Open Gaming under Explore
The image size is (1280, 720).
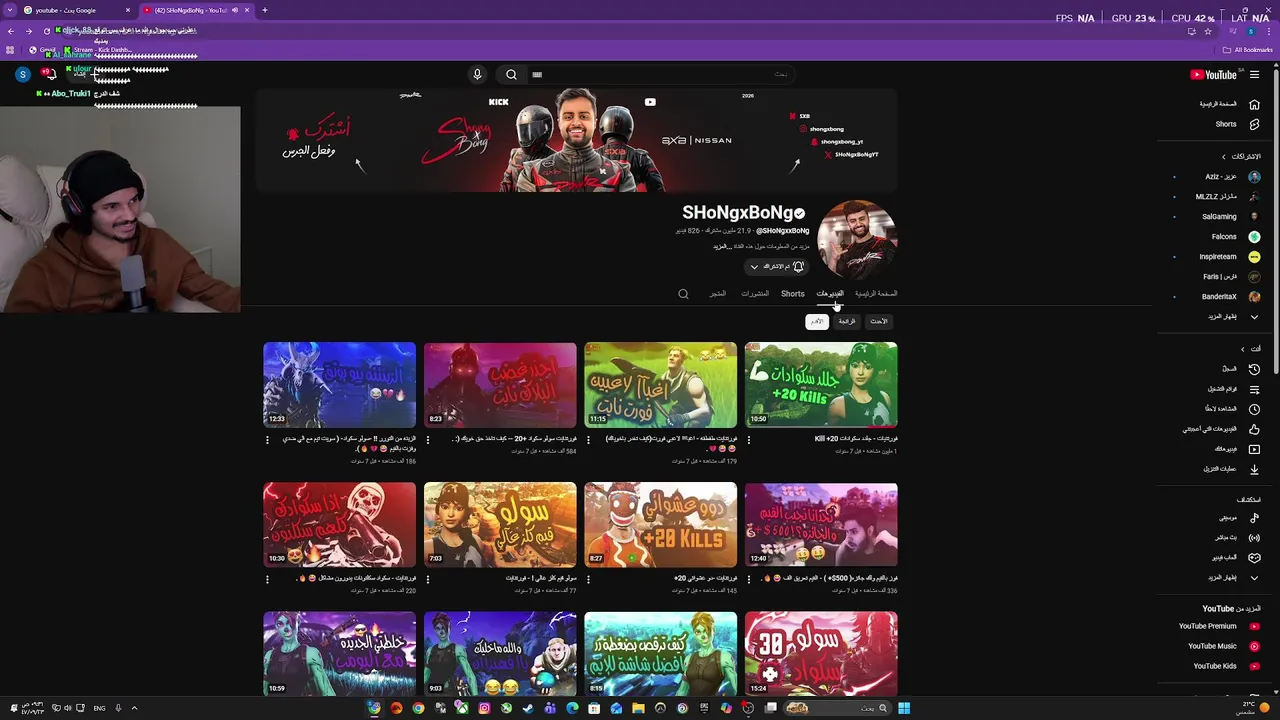(1228, 557)
